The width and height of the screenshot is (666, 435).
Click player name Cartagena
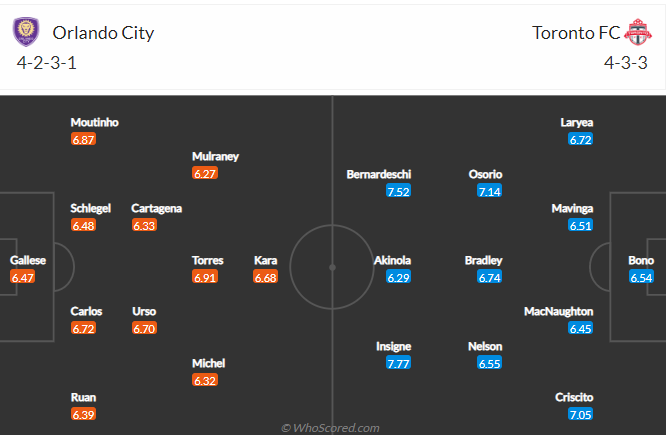pyautogui.click(x=156, y=209)
